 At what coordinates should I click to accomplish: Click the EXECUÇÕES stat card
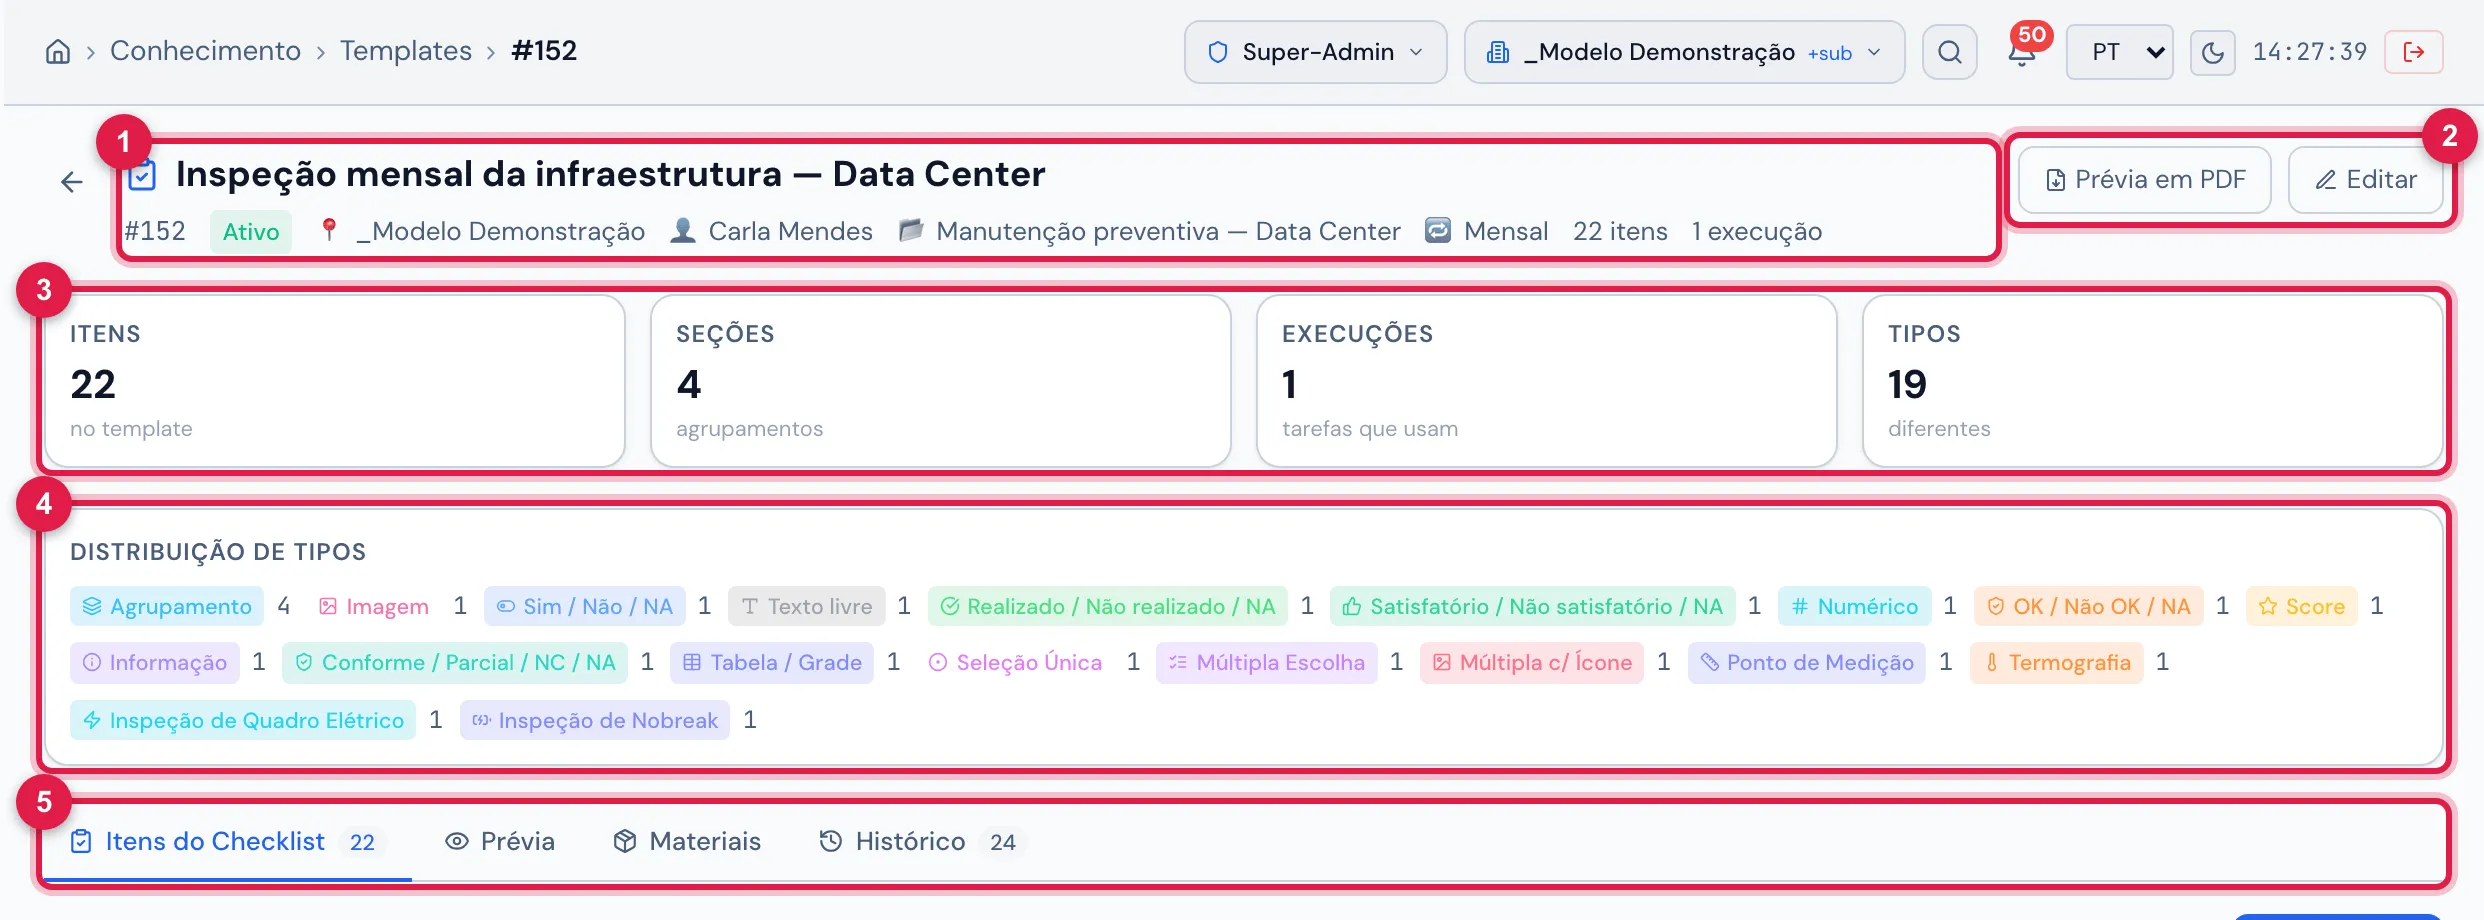(x=1547, y=381)
